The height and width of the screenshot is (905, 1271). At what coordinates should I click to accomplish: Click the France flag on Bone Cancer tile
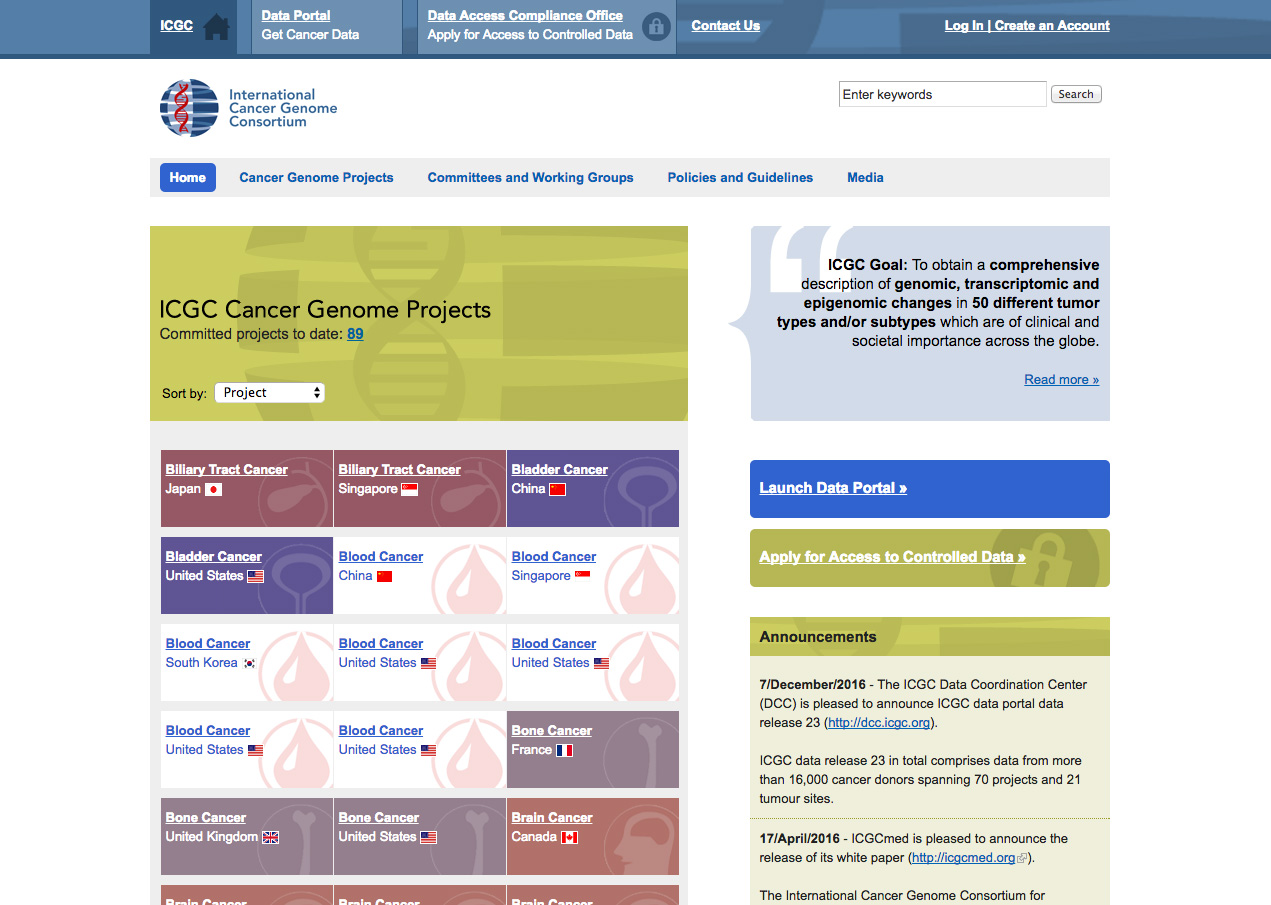[x=564, y=750]
